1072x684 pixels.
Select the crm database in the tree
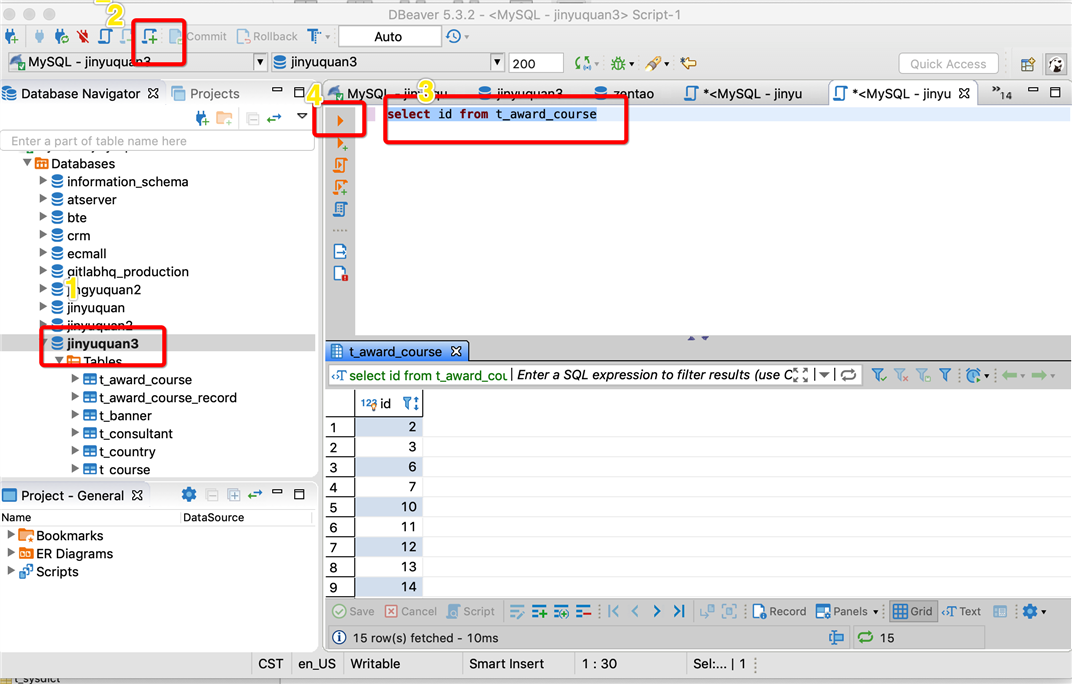pos(79,235)
